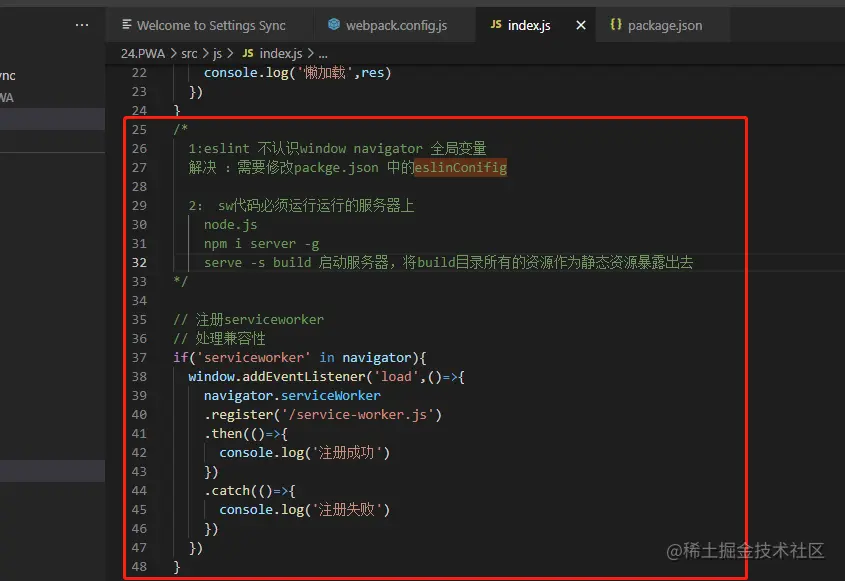Click console.log('注册成功') statement
This screenshot has width=845, height=581.
coord(304,453)
